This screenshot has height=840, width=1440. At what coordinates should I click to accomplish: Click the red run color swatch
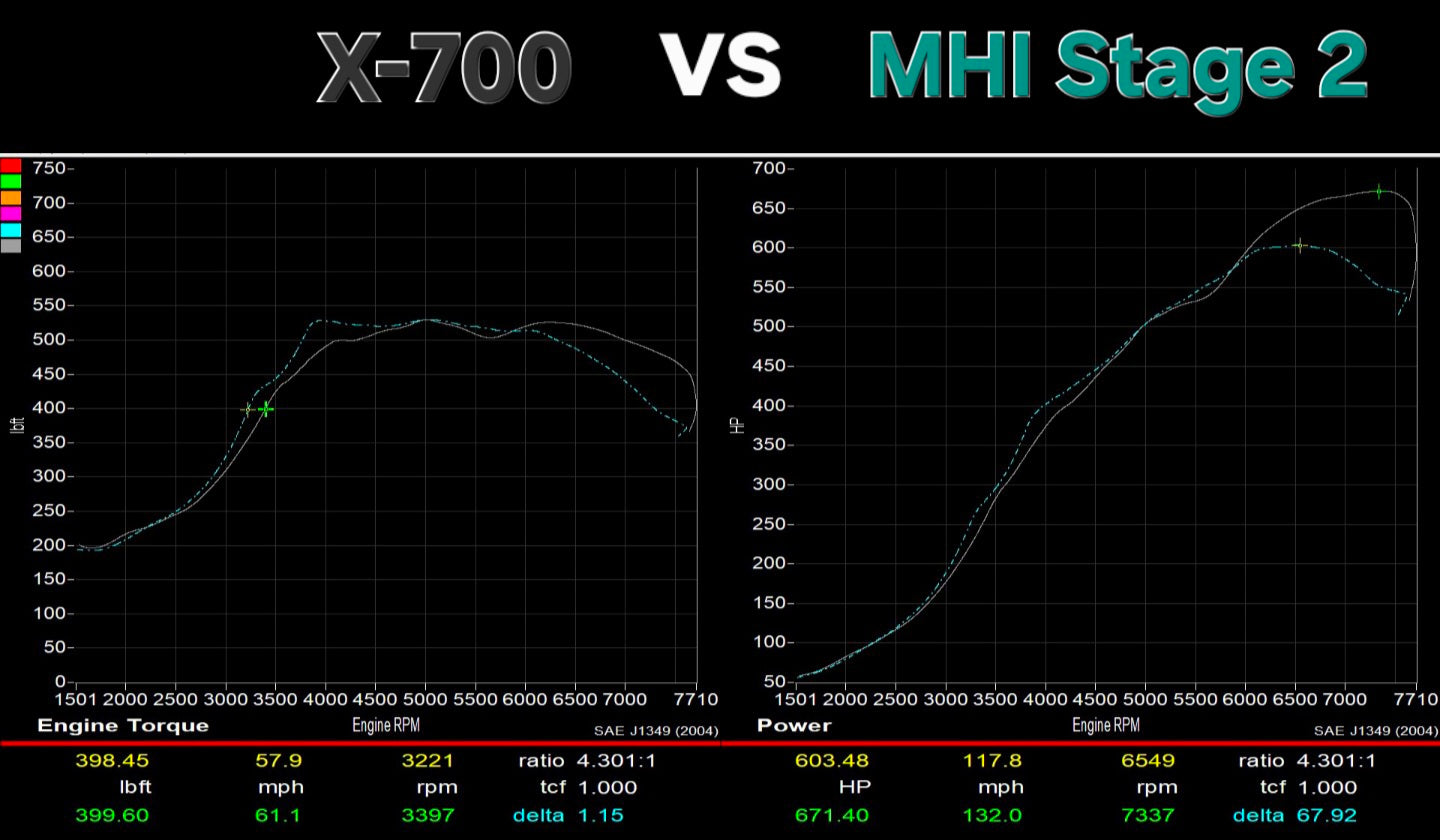pyautogui.click(x=11, y=166)
